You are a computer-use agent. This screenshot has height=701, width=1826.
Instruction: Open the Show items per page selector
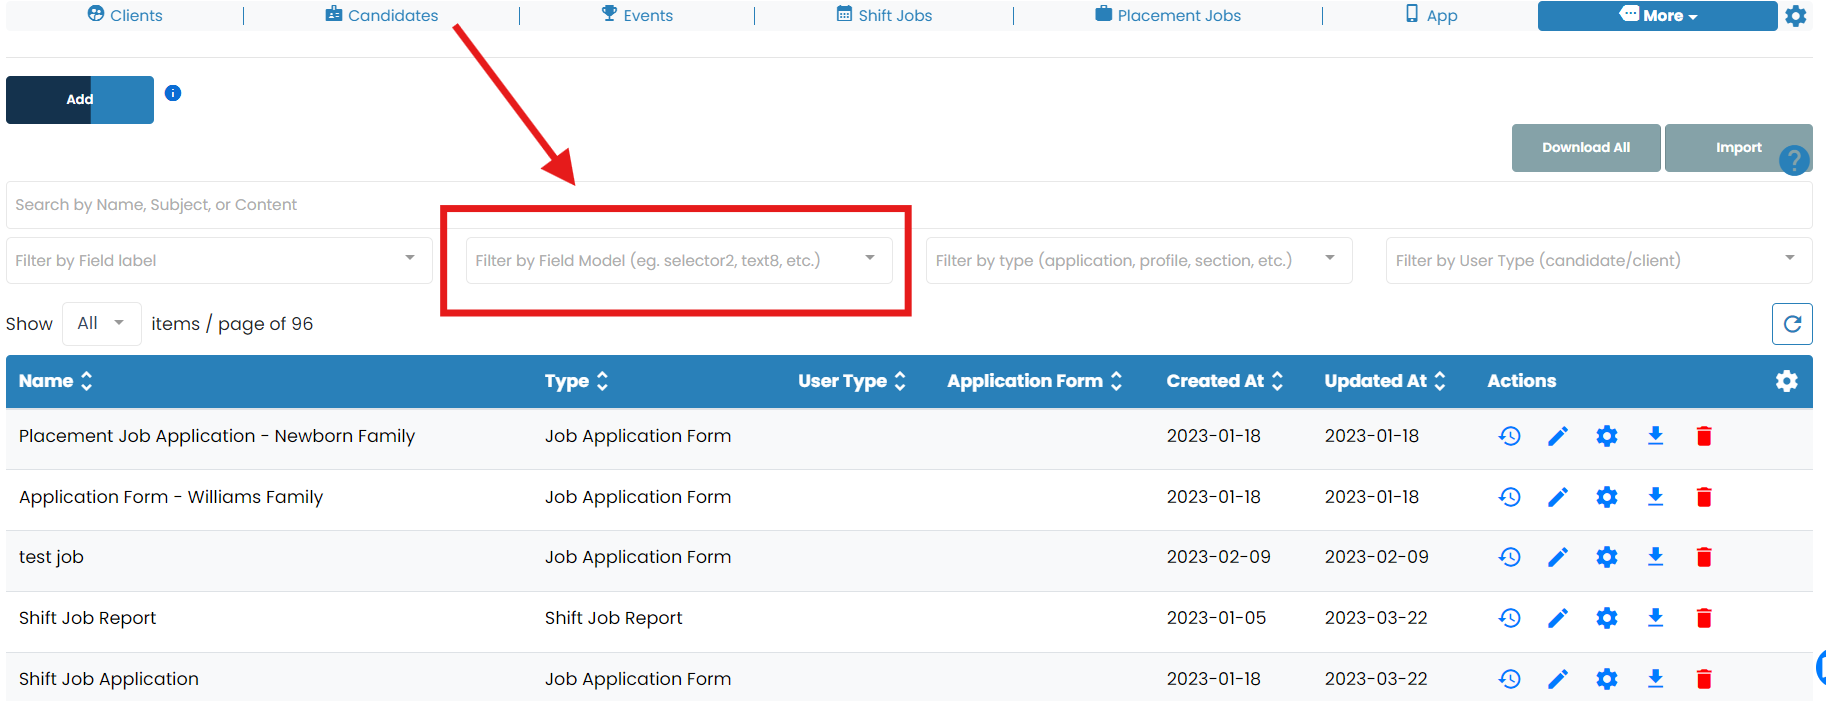(x=101, y=323)
